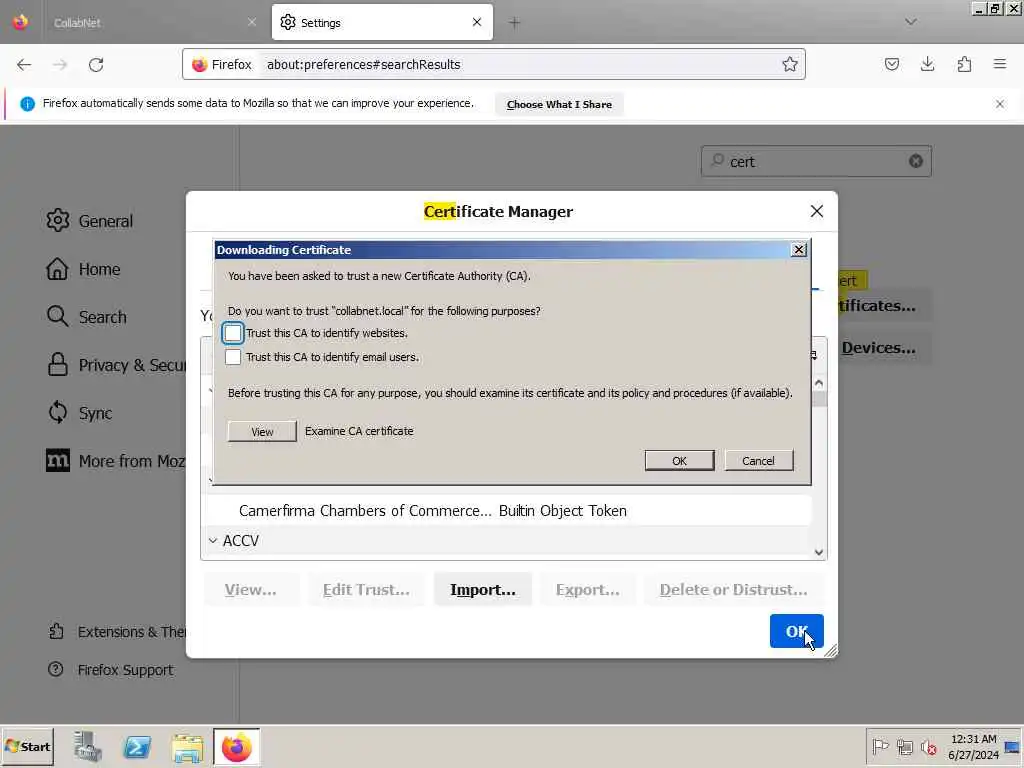Enable Trust this CA to identify email users
Image resolution: width=1024 pixels, height=768 pixels.
pos(233,357)
